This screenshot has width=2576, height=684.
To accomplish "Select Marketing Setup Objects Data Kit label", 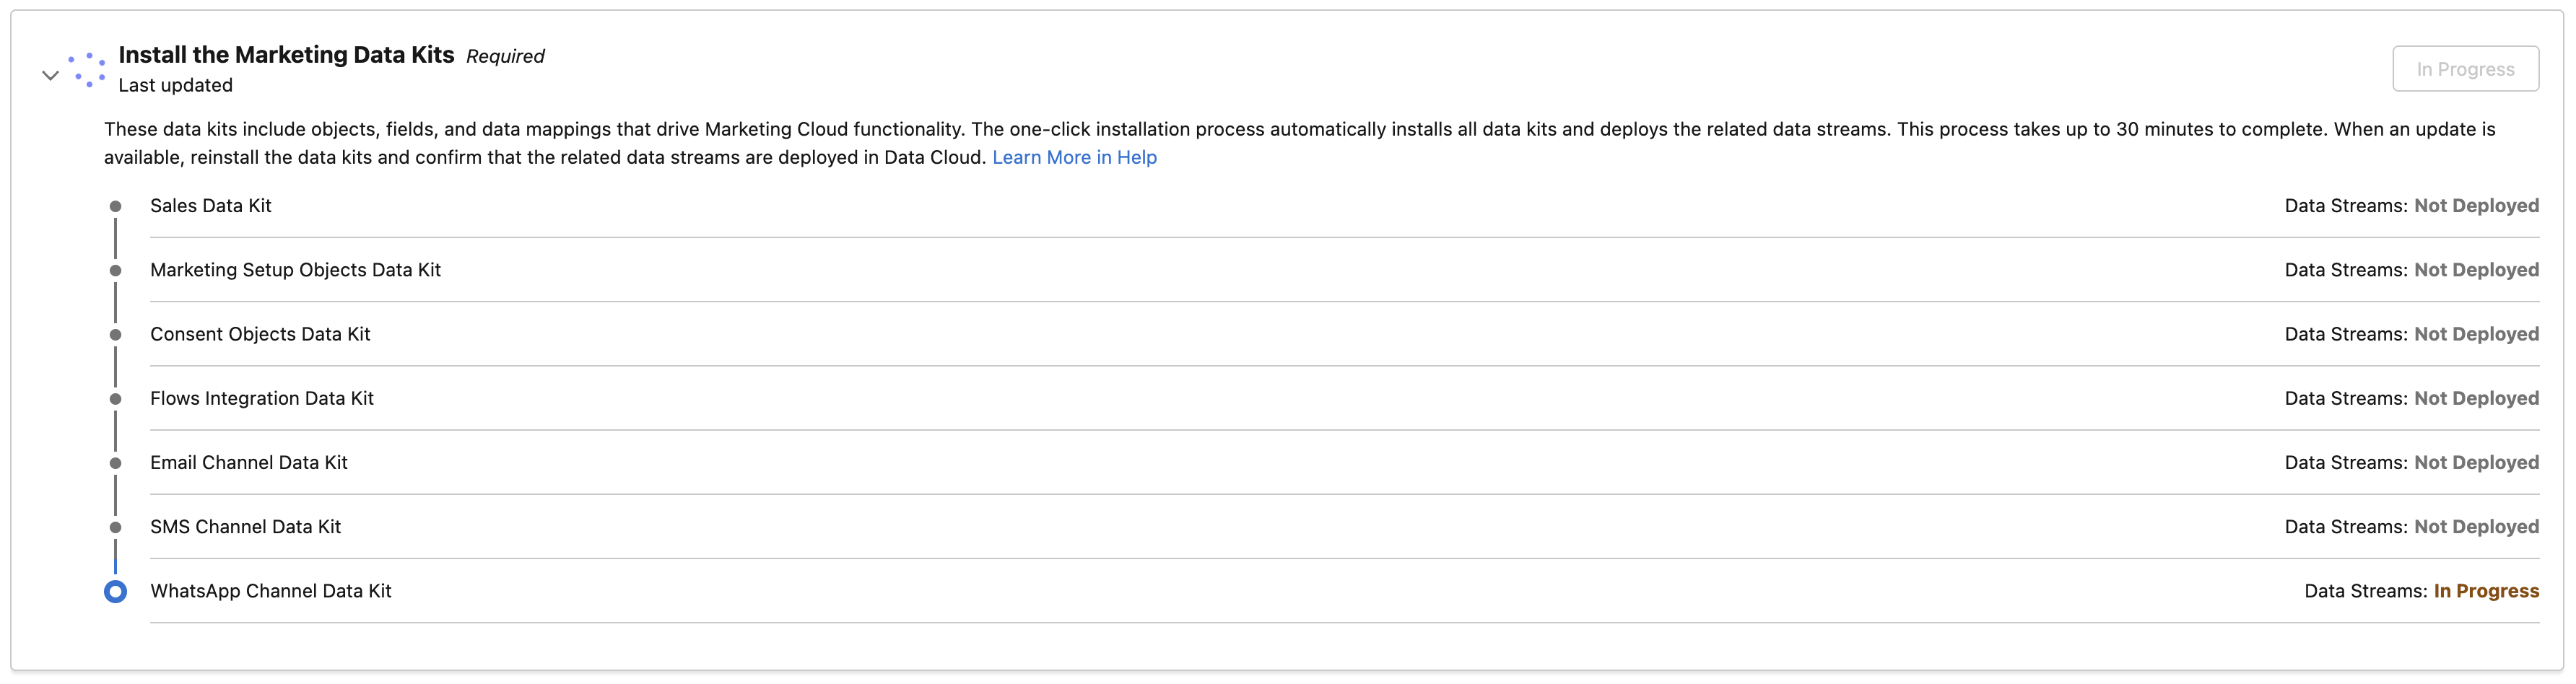I will [295, 270].
